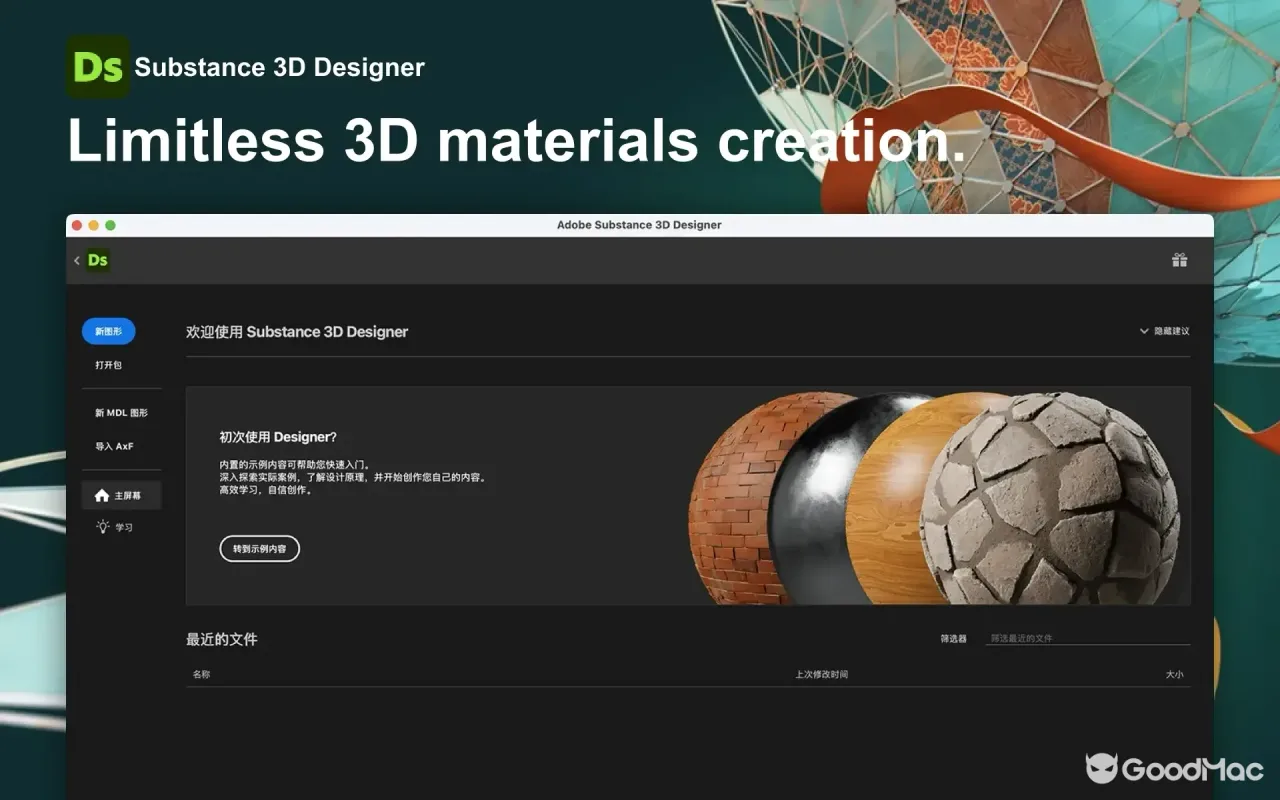Collapse suggestions with 隐藏建议
1280x800 pixels.
1164,331
